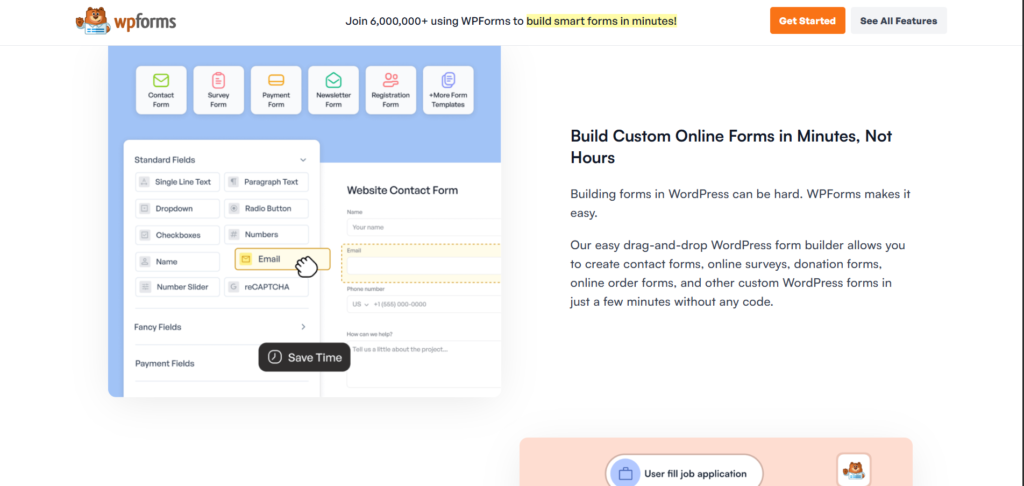The width and height of the screenshot is (1024, 486).
Task: Choose the Name field
Action: click(178, 262)
